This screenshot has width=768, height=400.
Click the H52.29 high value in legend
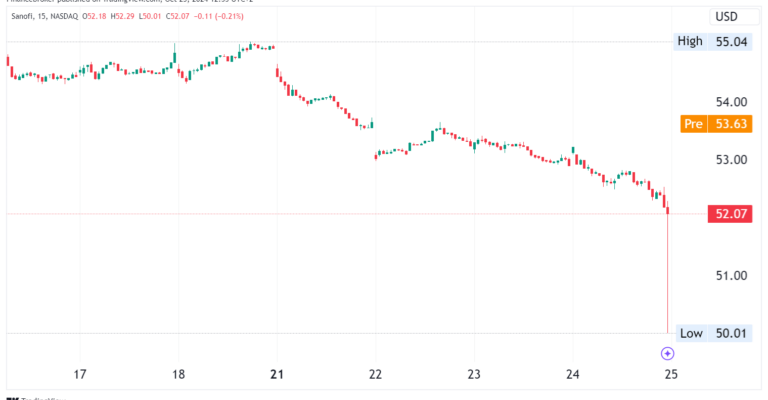coord(122,16)
